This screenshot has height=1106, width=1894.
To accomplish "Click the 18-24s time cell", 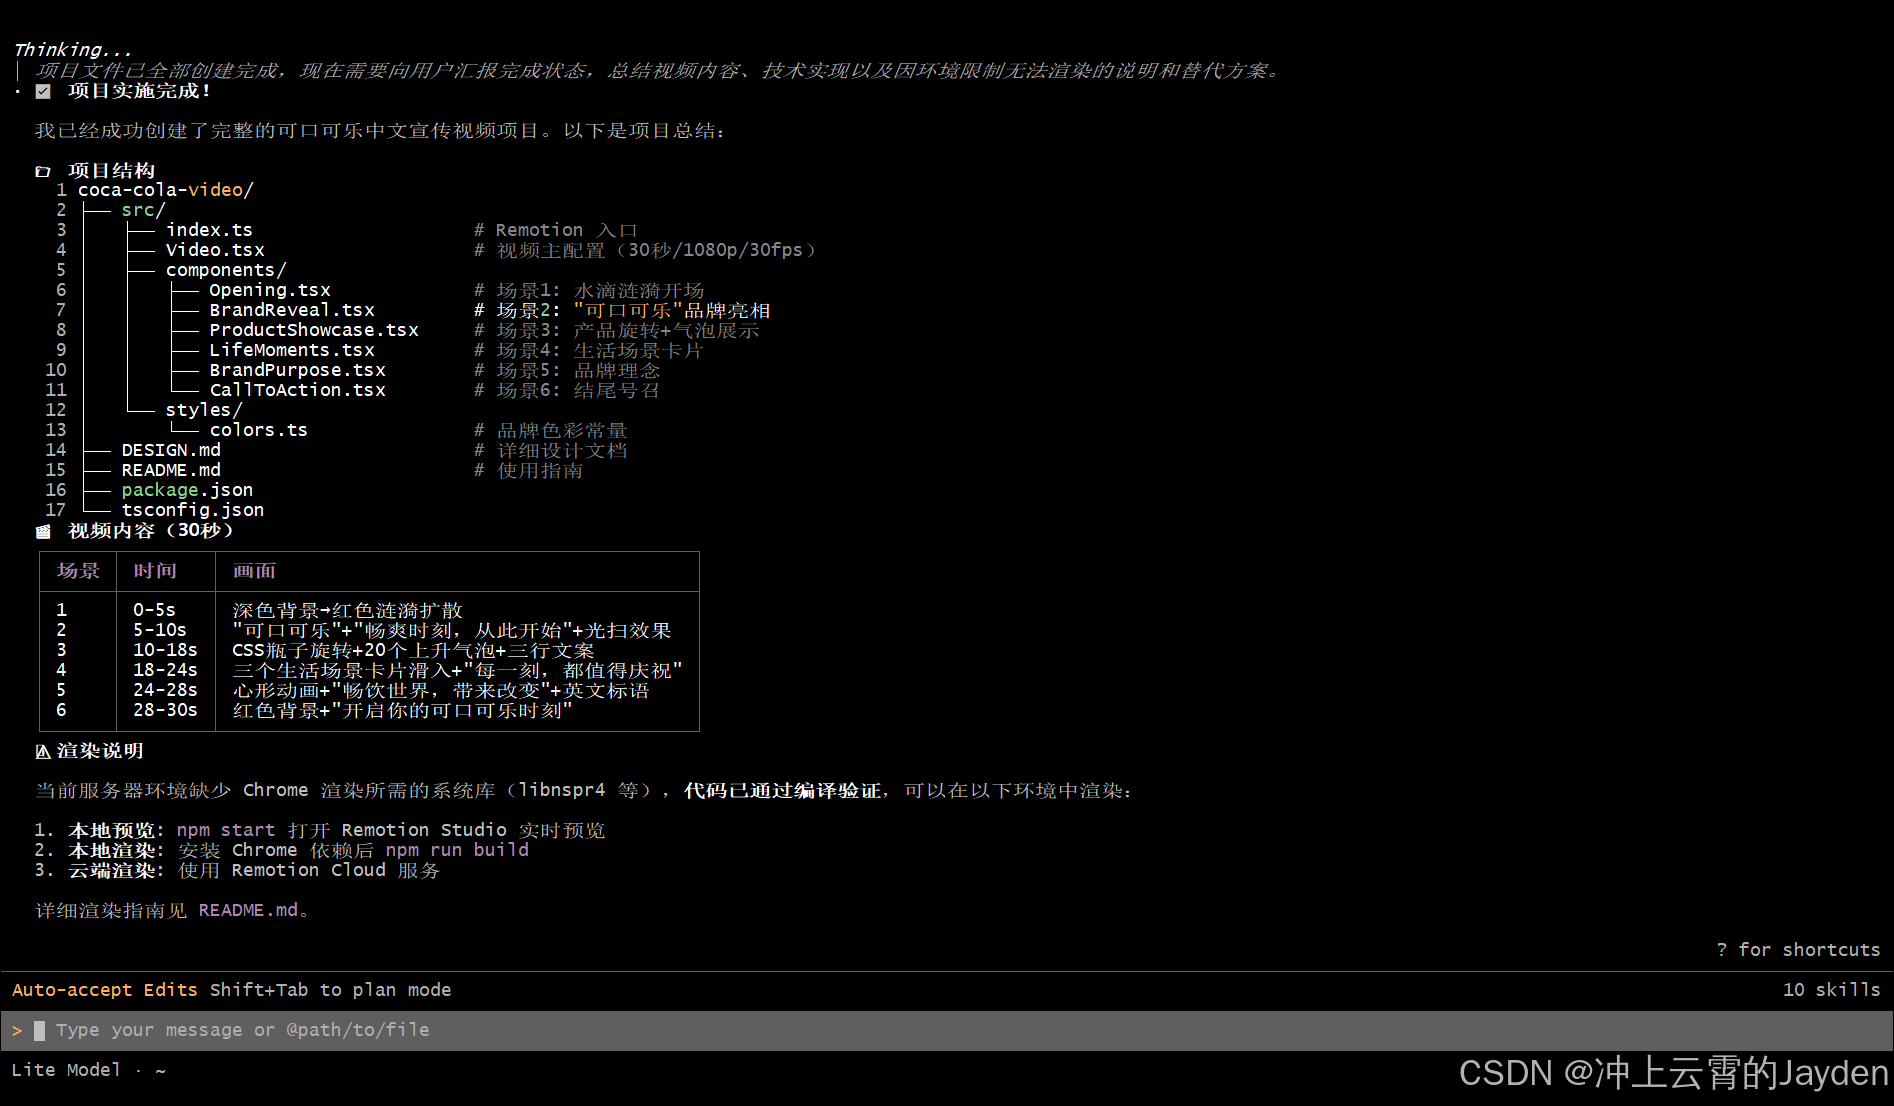I will point(165,670).
